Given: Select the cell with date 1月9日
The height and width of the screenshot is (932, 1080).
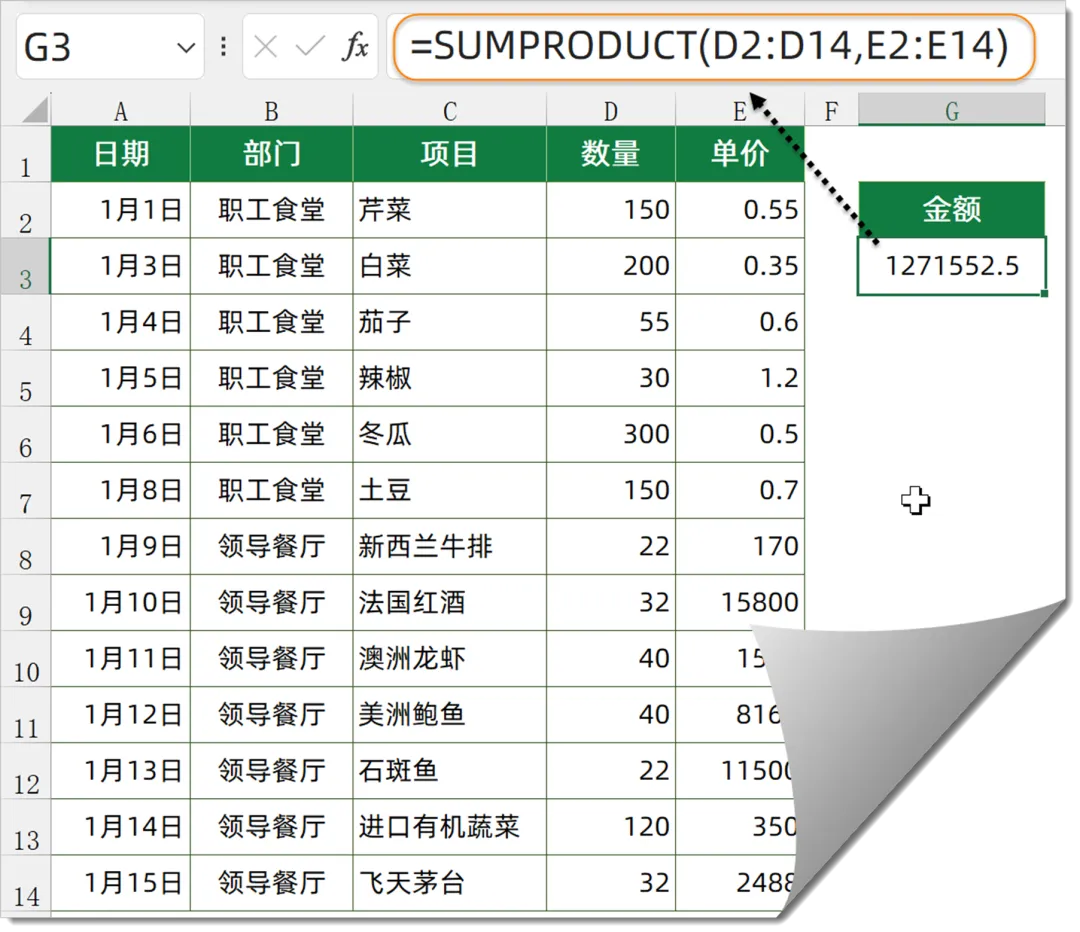Looking at the screenshot, I should [x=121, y=547].
